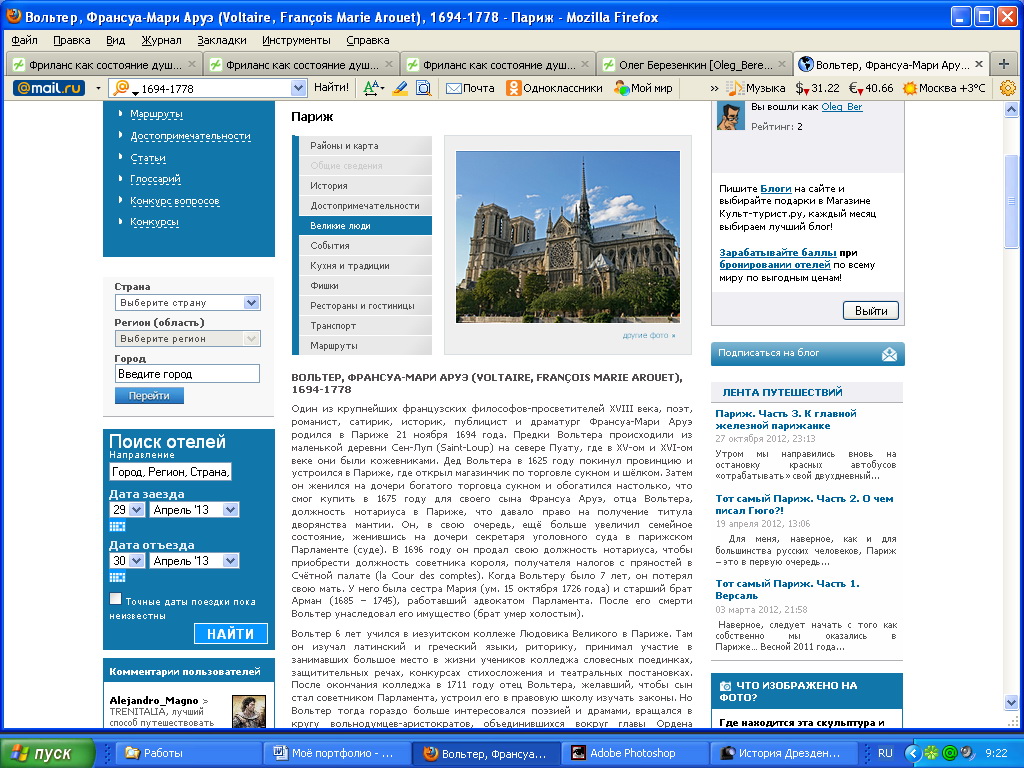Open the Достопримечательности sidebar link
The image size is (1024, 768).
click(190, 136)
